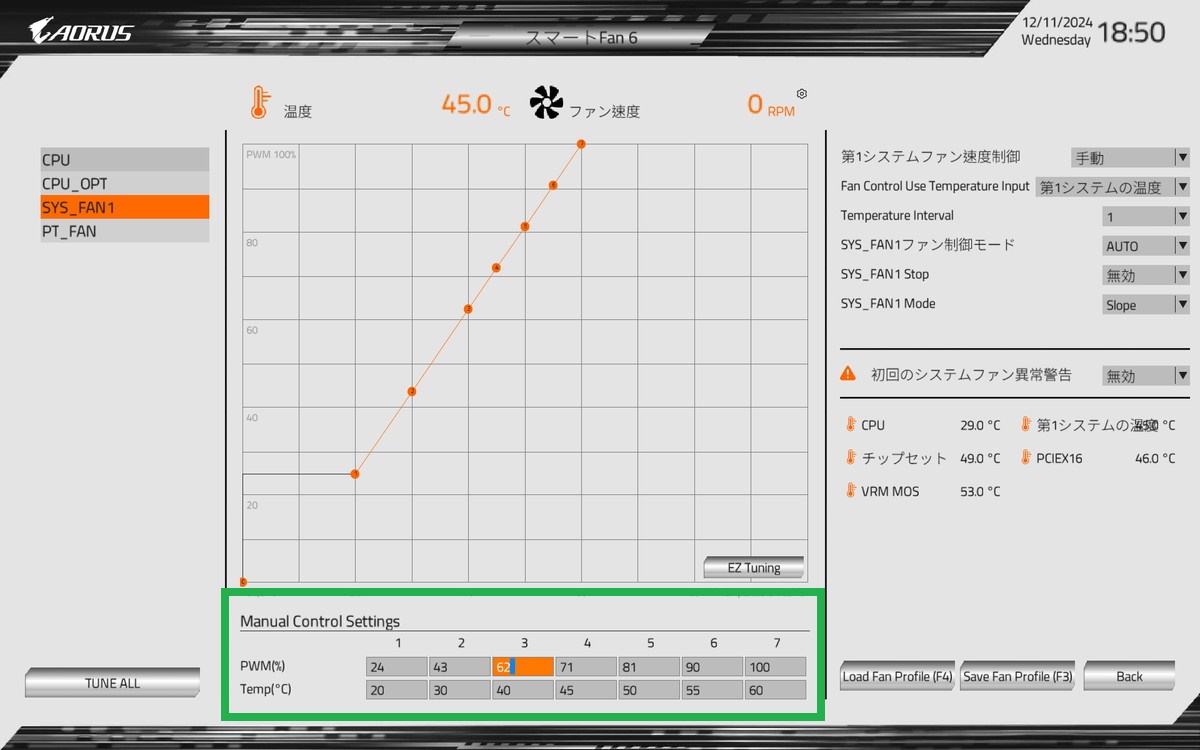Viewport: 1200px width, 750px height.
Task: Click the thermometer temperature icon
Action: [x=259, y=103]
